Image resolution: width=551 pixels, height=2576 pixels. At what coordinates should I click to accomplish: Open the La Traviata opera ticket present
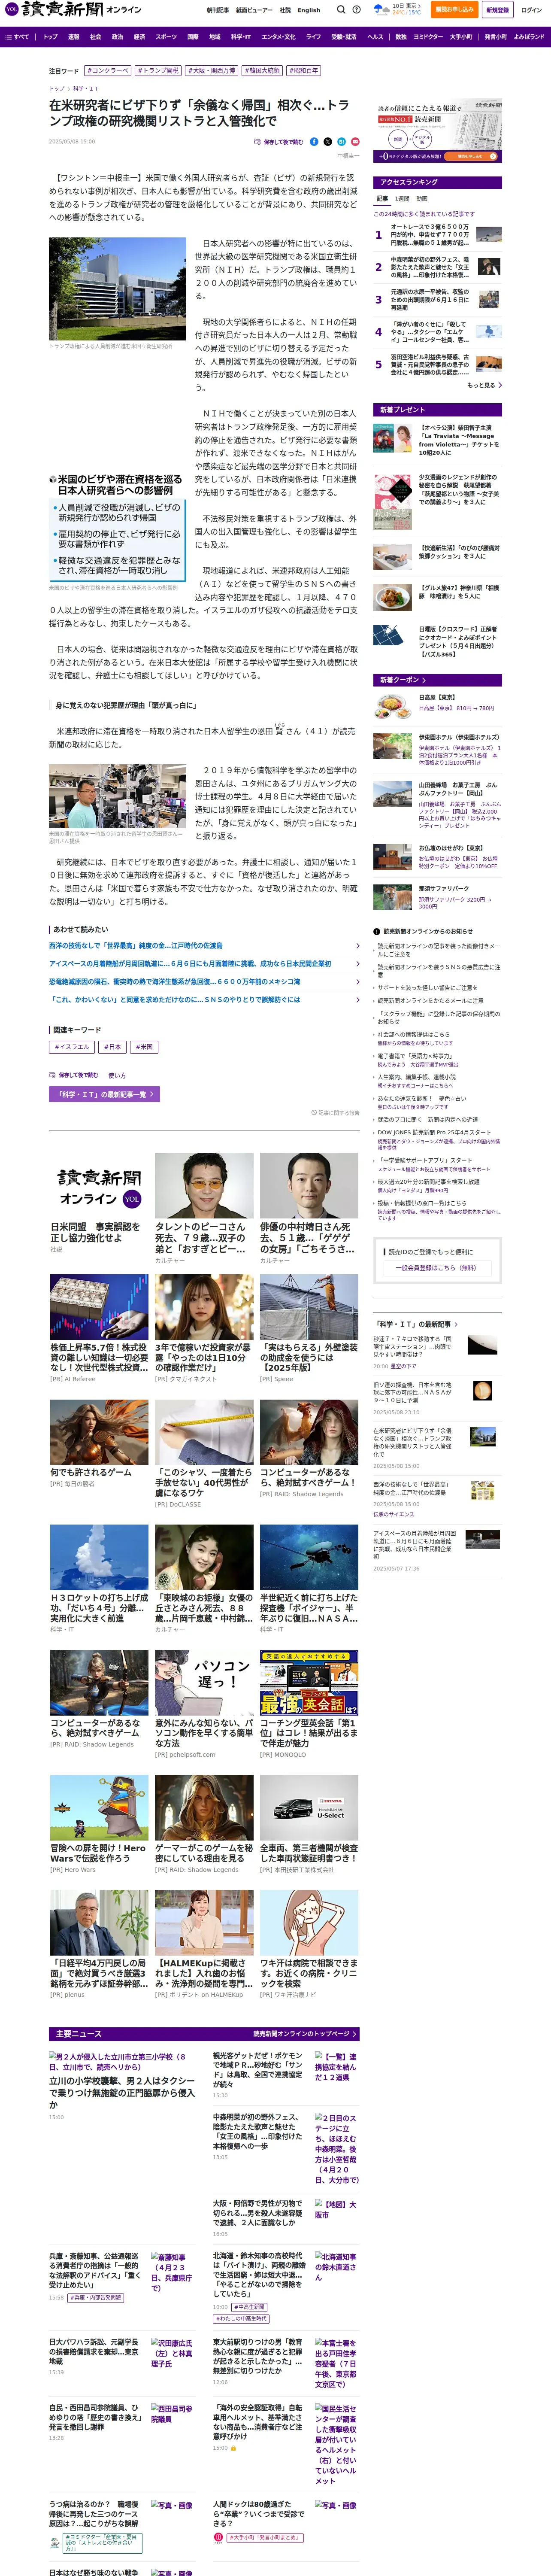pyautogui.click(x=437, y=439)
